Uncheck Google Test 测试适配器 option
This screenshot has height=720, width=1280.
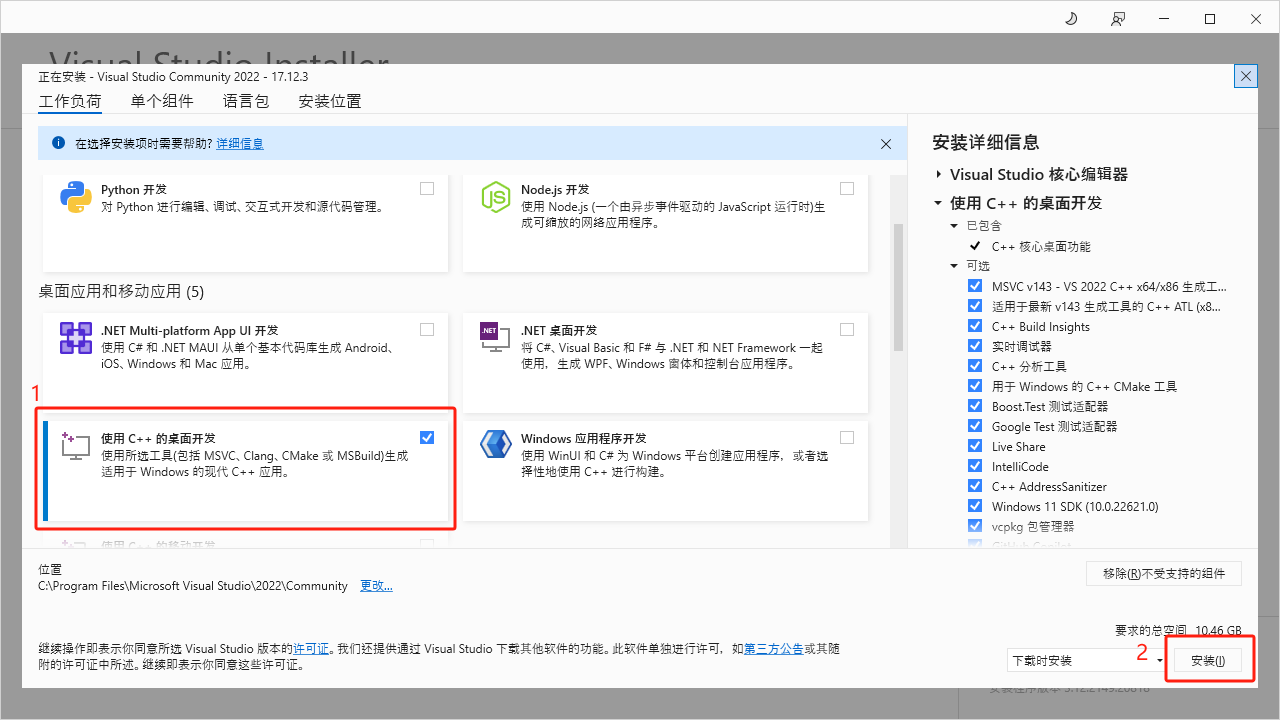click(x=975, y=426)
